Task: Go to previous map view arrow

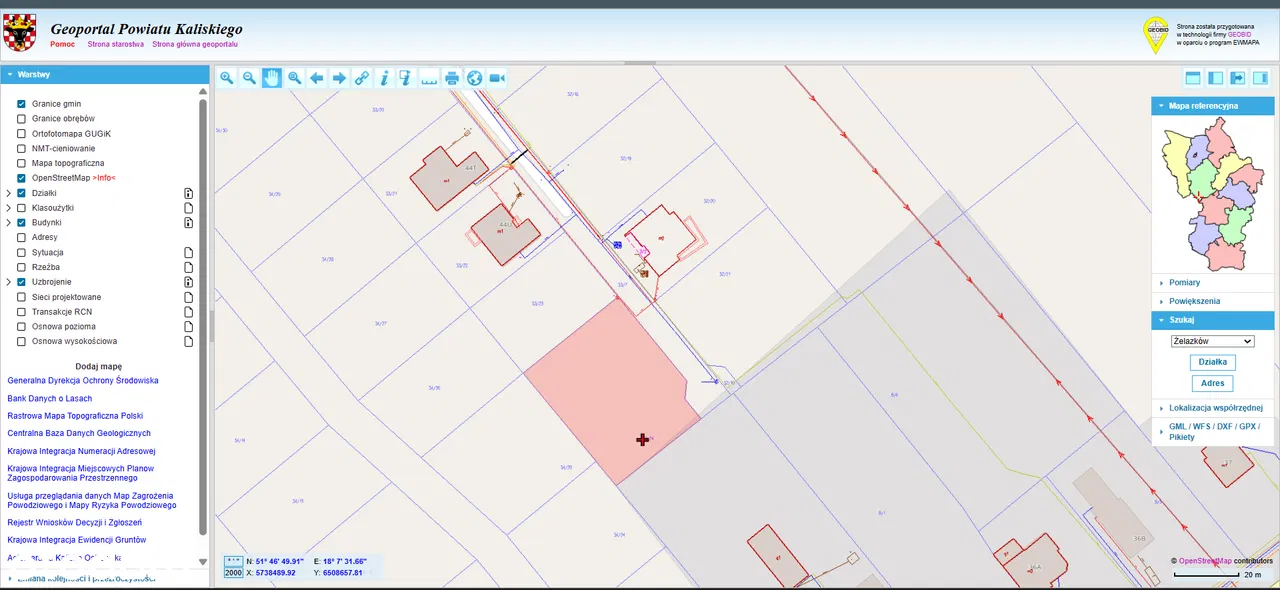Action: 317,78
